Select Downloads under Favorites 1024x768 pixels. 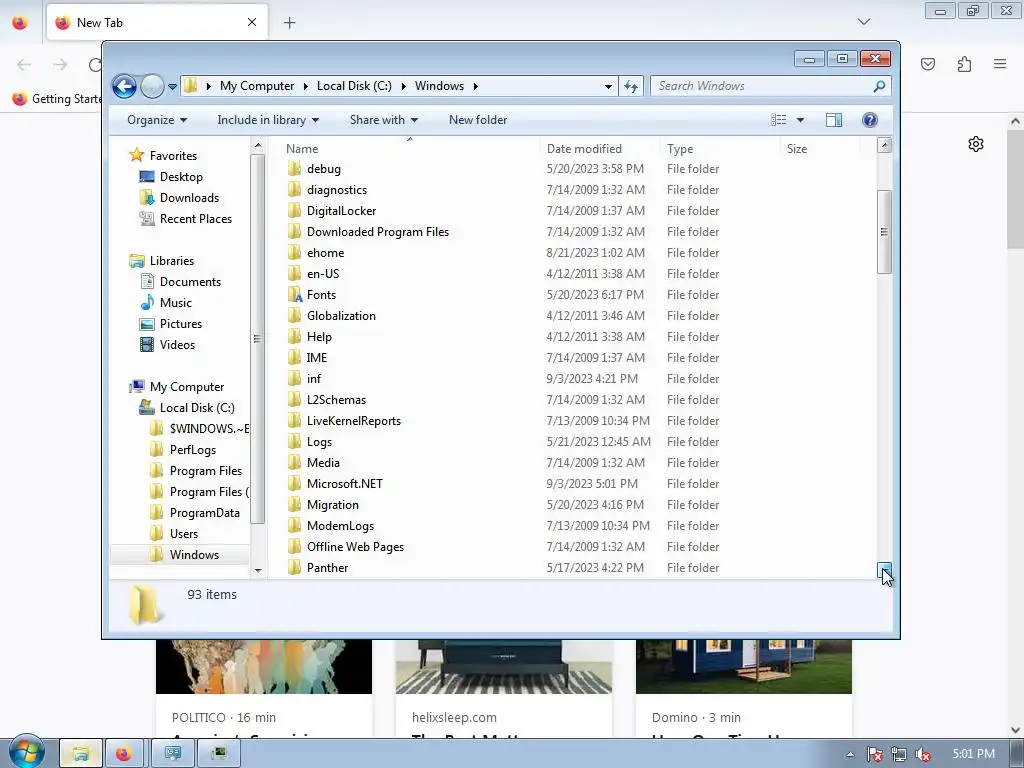click(189, 198)
